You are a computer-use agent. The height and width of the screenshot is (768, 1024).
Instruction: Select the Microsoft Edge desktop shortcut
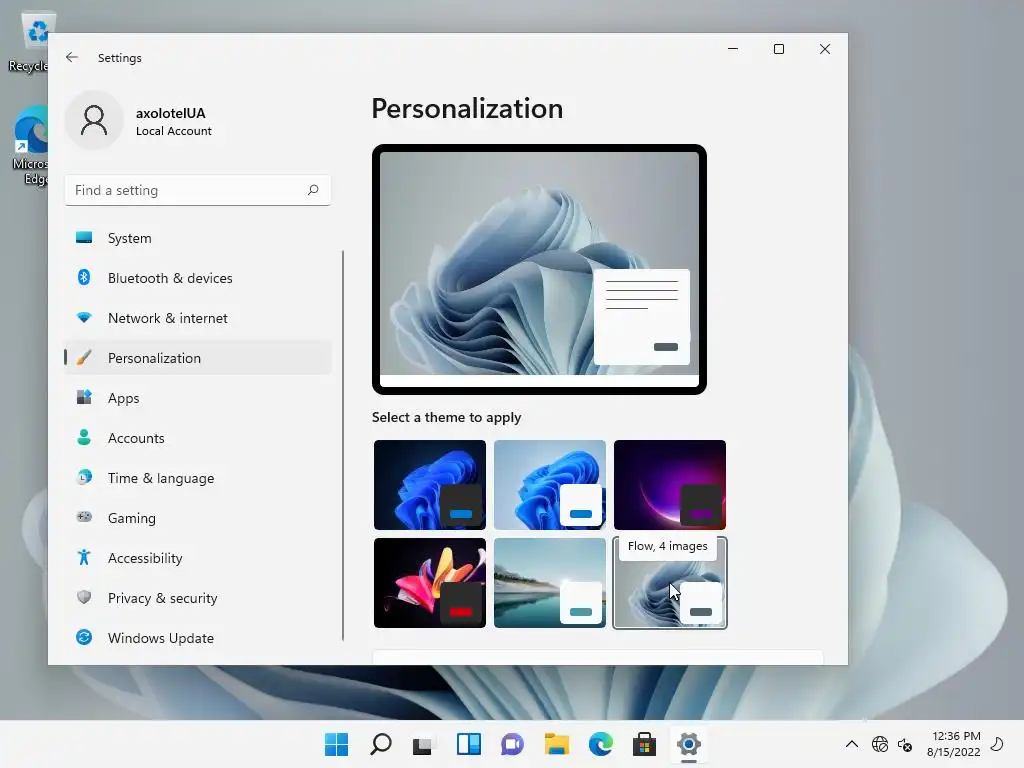(30, 146)
